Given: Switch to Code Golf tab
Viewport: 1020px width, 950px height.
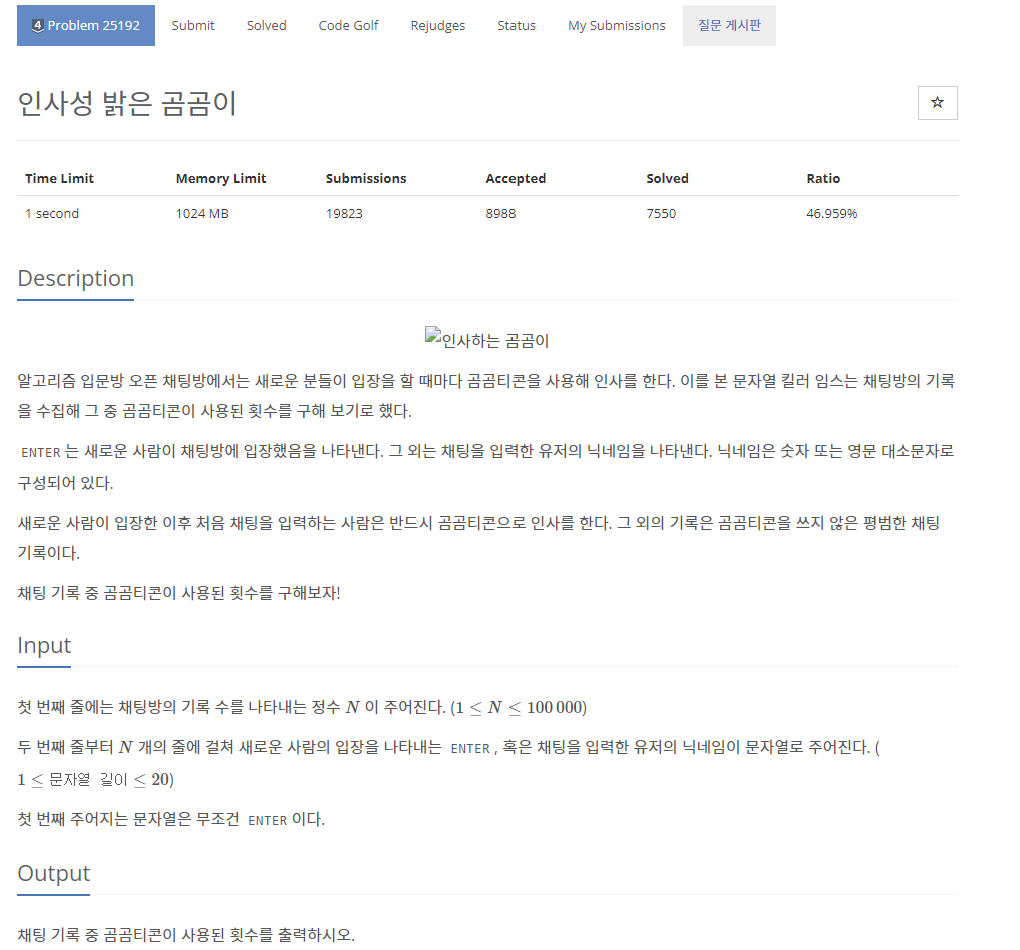Looking at the screenshot, I should pos(348,25).
